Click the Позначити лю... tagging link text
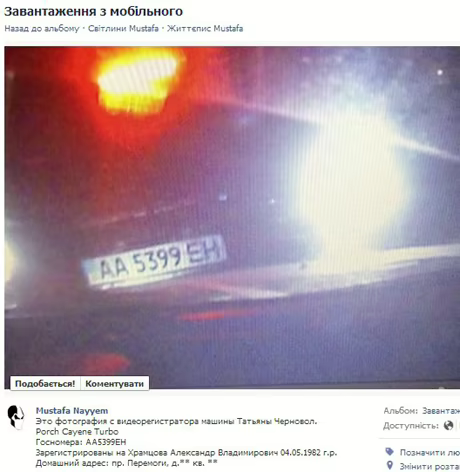Screen dimensions: 460x472 [430, 452]
